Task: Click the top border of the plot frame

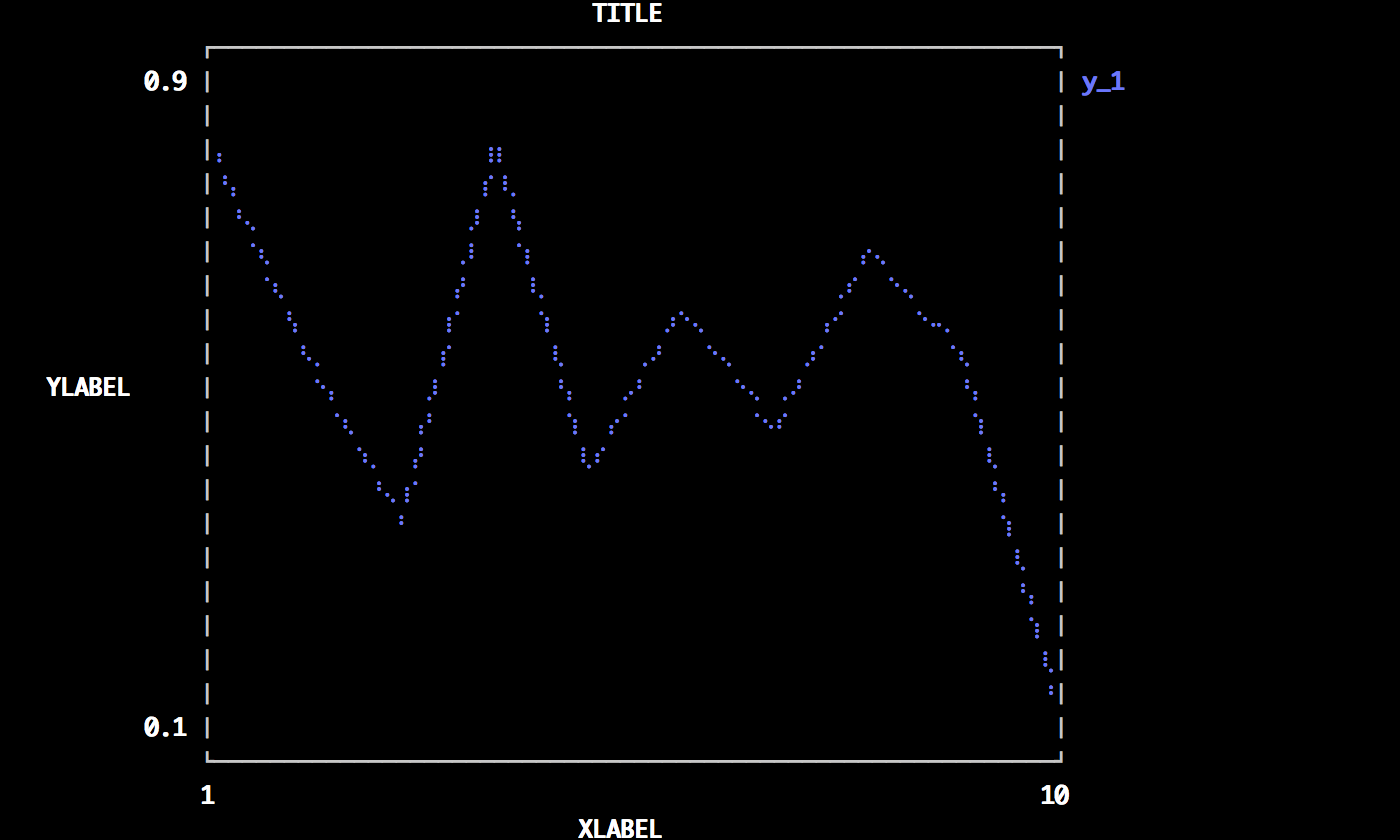Action: coord(634,47)
